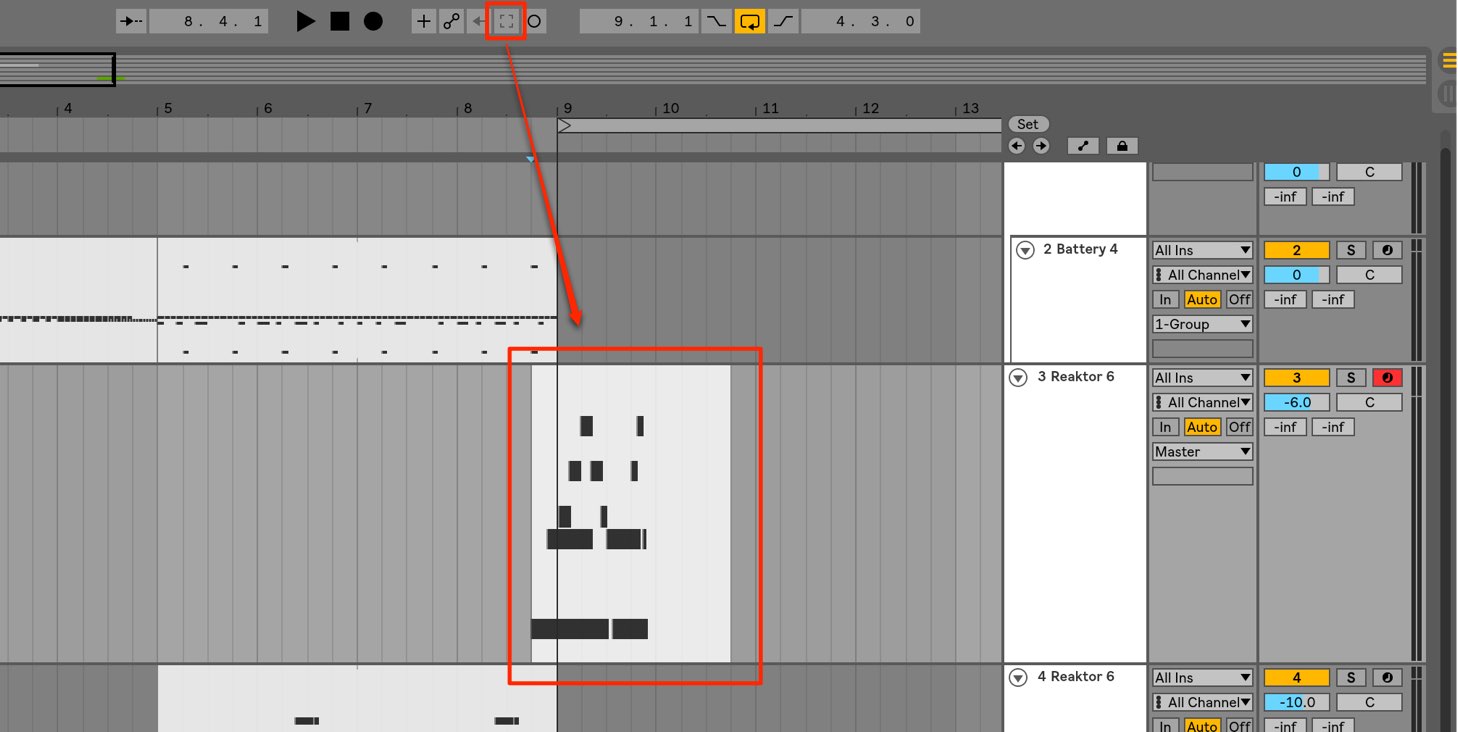Solo the Battery 4 track
Image resolution: width=1458 pixels, height=732 pixels.
point(1351,250)
